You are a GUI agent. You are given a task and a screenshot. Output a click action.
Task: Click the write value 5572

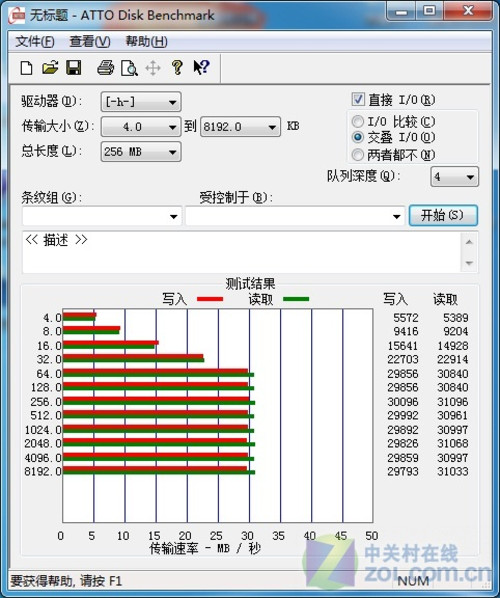tap(406, 318)
